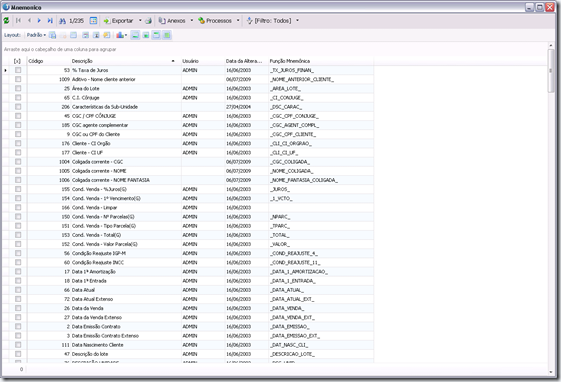The height and width of the screenshot is (382, 561).
Task: Click the Função Mnemônica column header
Action: (321, 61)
